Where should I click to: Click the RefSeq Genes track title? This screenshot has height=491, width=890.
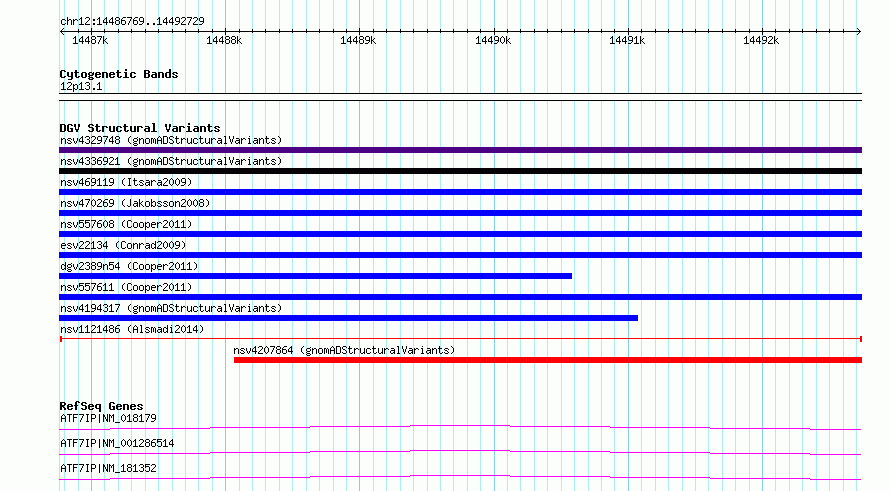[101, 406]
